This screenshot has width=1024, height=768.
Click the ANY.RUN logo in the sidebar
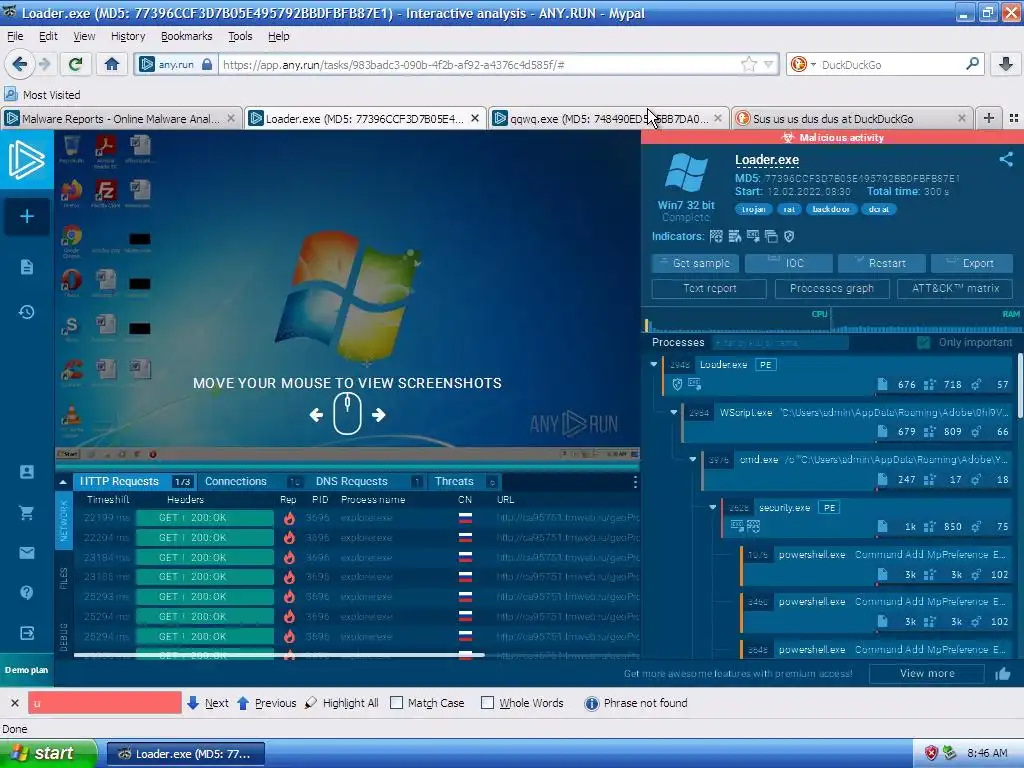point(27,159)
